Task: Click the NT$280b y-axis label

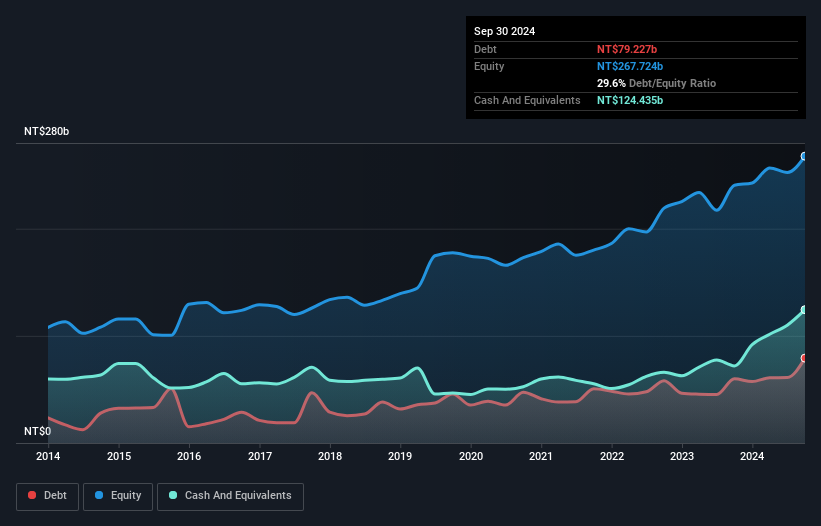Action: pyautogui.click(x=47, y=131)
